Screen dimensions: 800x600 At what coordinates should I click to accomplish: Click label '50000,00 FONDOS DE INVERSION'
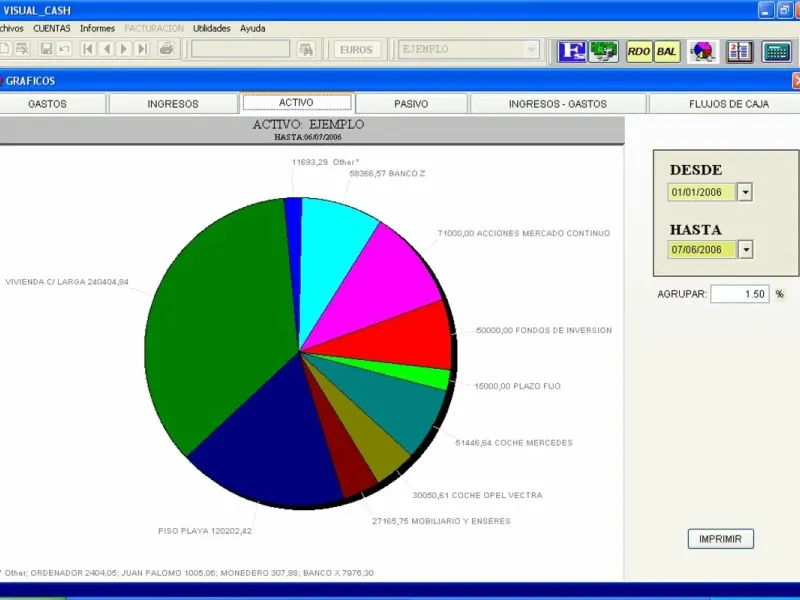pyautogui.click(x=544, y=330)
